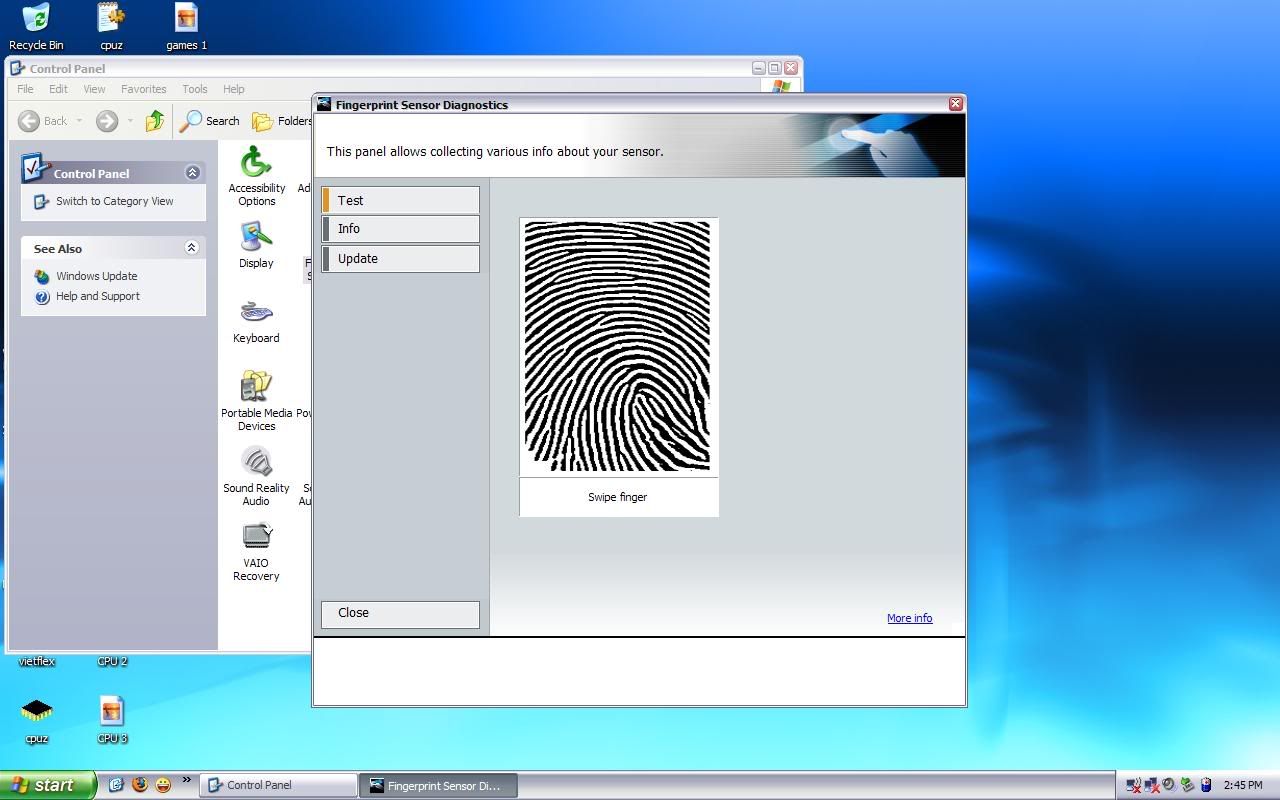The height and width of the screenshot is (800, 1280).
Task: Open Sound Reality Audio icon
Action: click(256, 476)
